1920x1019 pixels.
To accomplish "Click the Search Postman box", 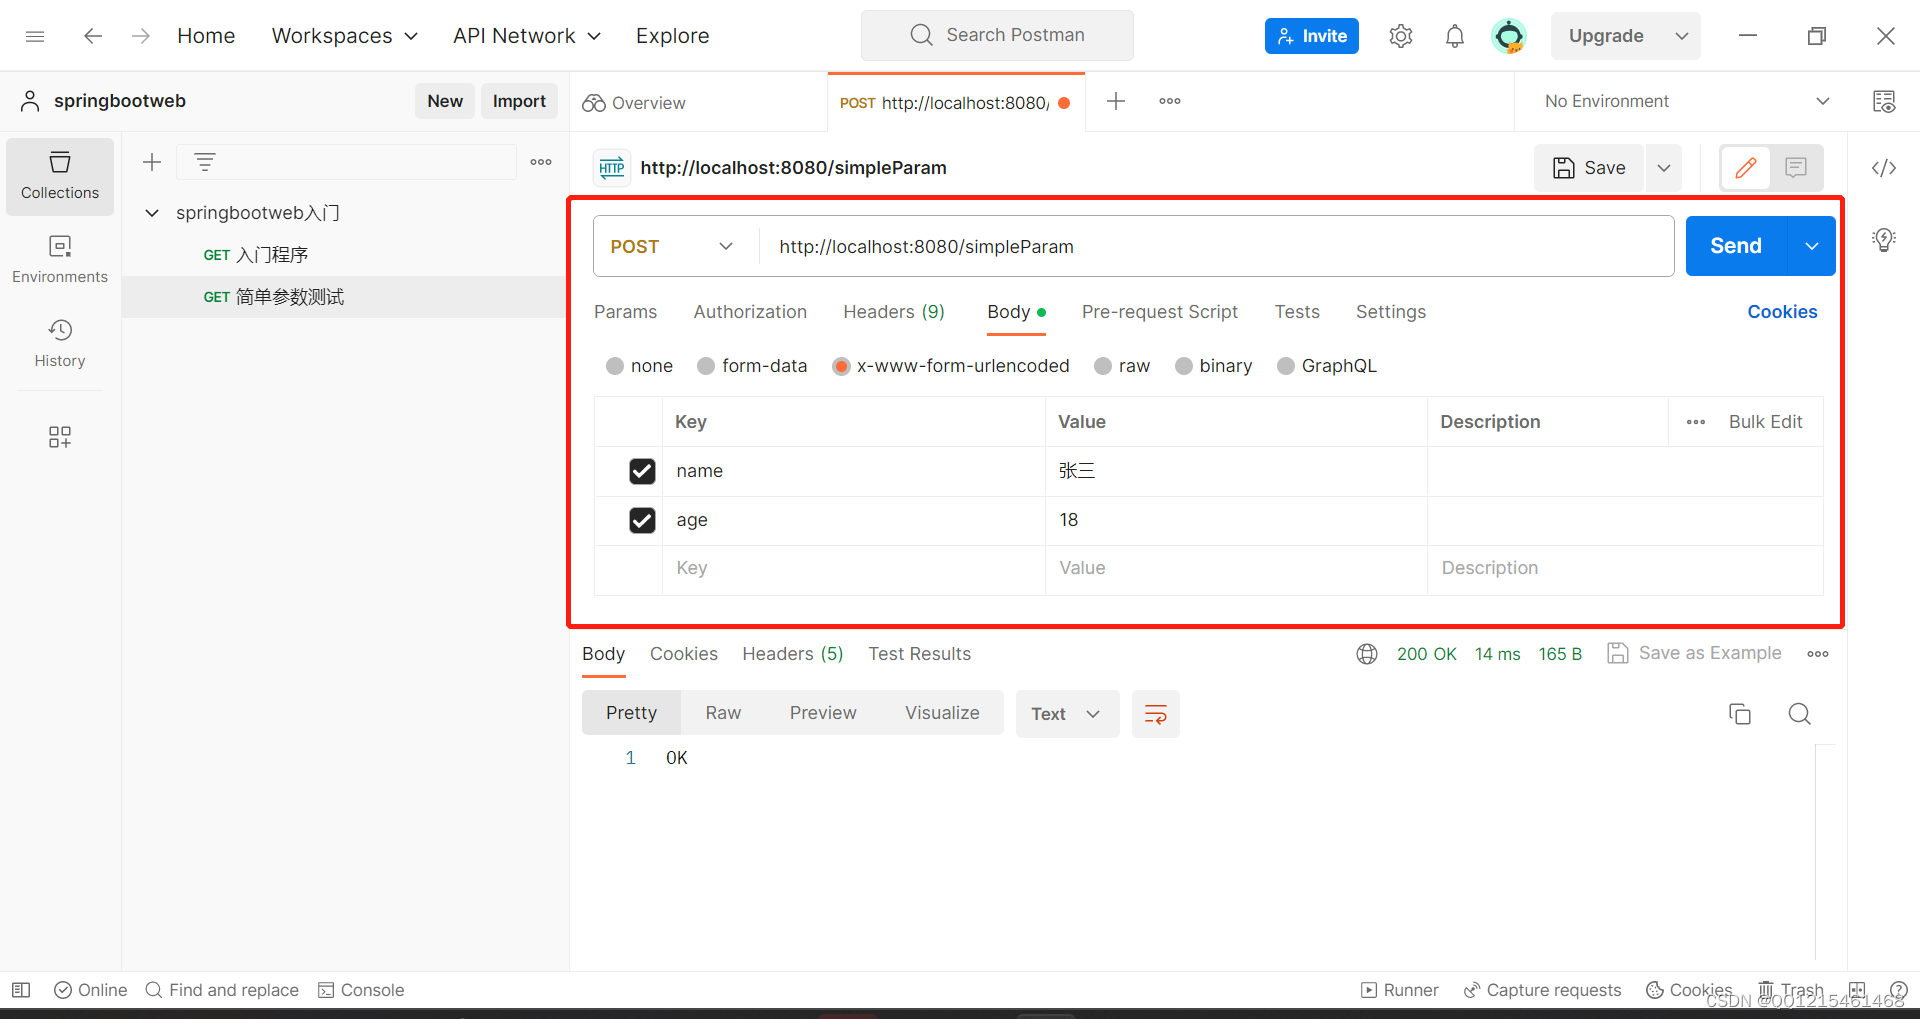I will [997, 35].
